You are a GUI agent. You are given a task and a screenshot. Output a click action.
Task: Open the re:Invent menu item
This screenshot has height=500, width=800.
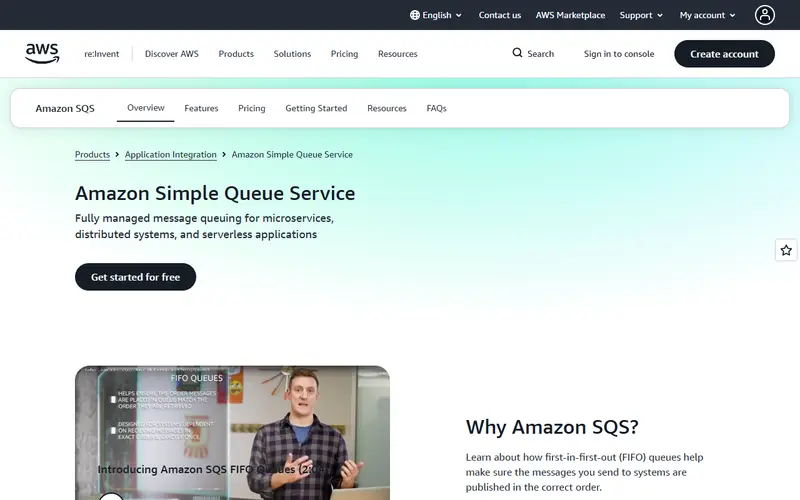pos(102,54)
